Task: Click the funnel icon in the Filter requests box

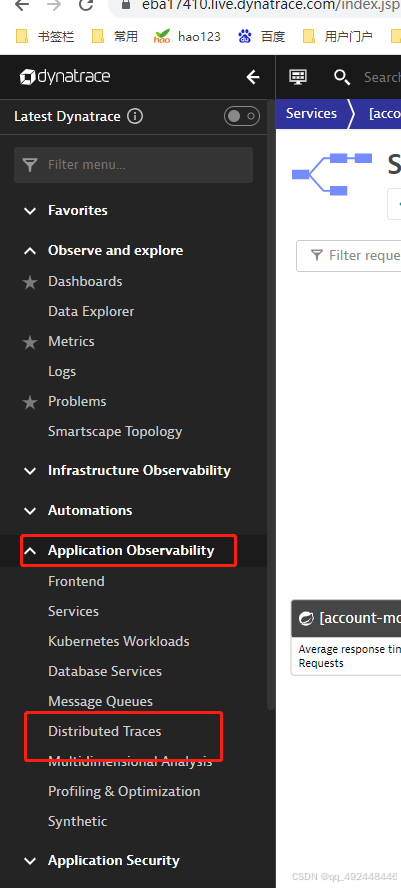Action: (x=317, y=255)
